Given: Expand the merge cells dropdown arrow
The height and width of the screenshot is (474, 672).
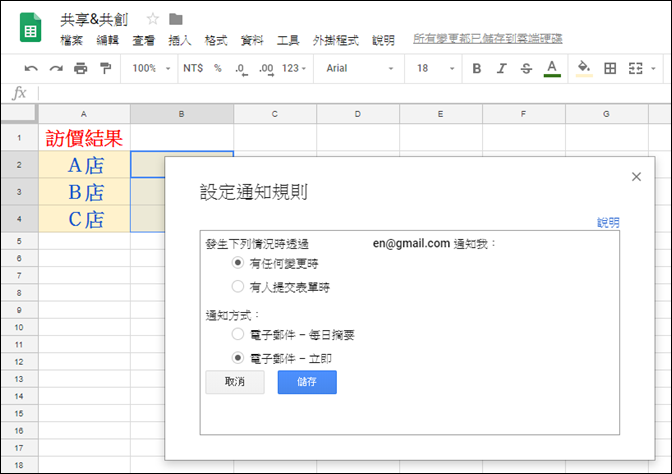Looking at the screenshot, I should coord(653,69).
